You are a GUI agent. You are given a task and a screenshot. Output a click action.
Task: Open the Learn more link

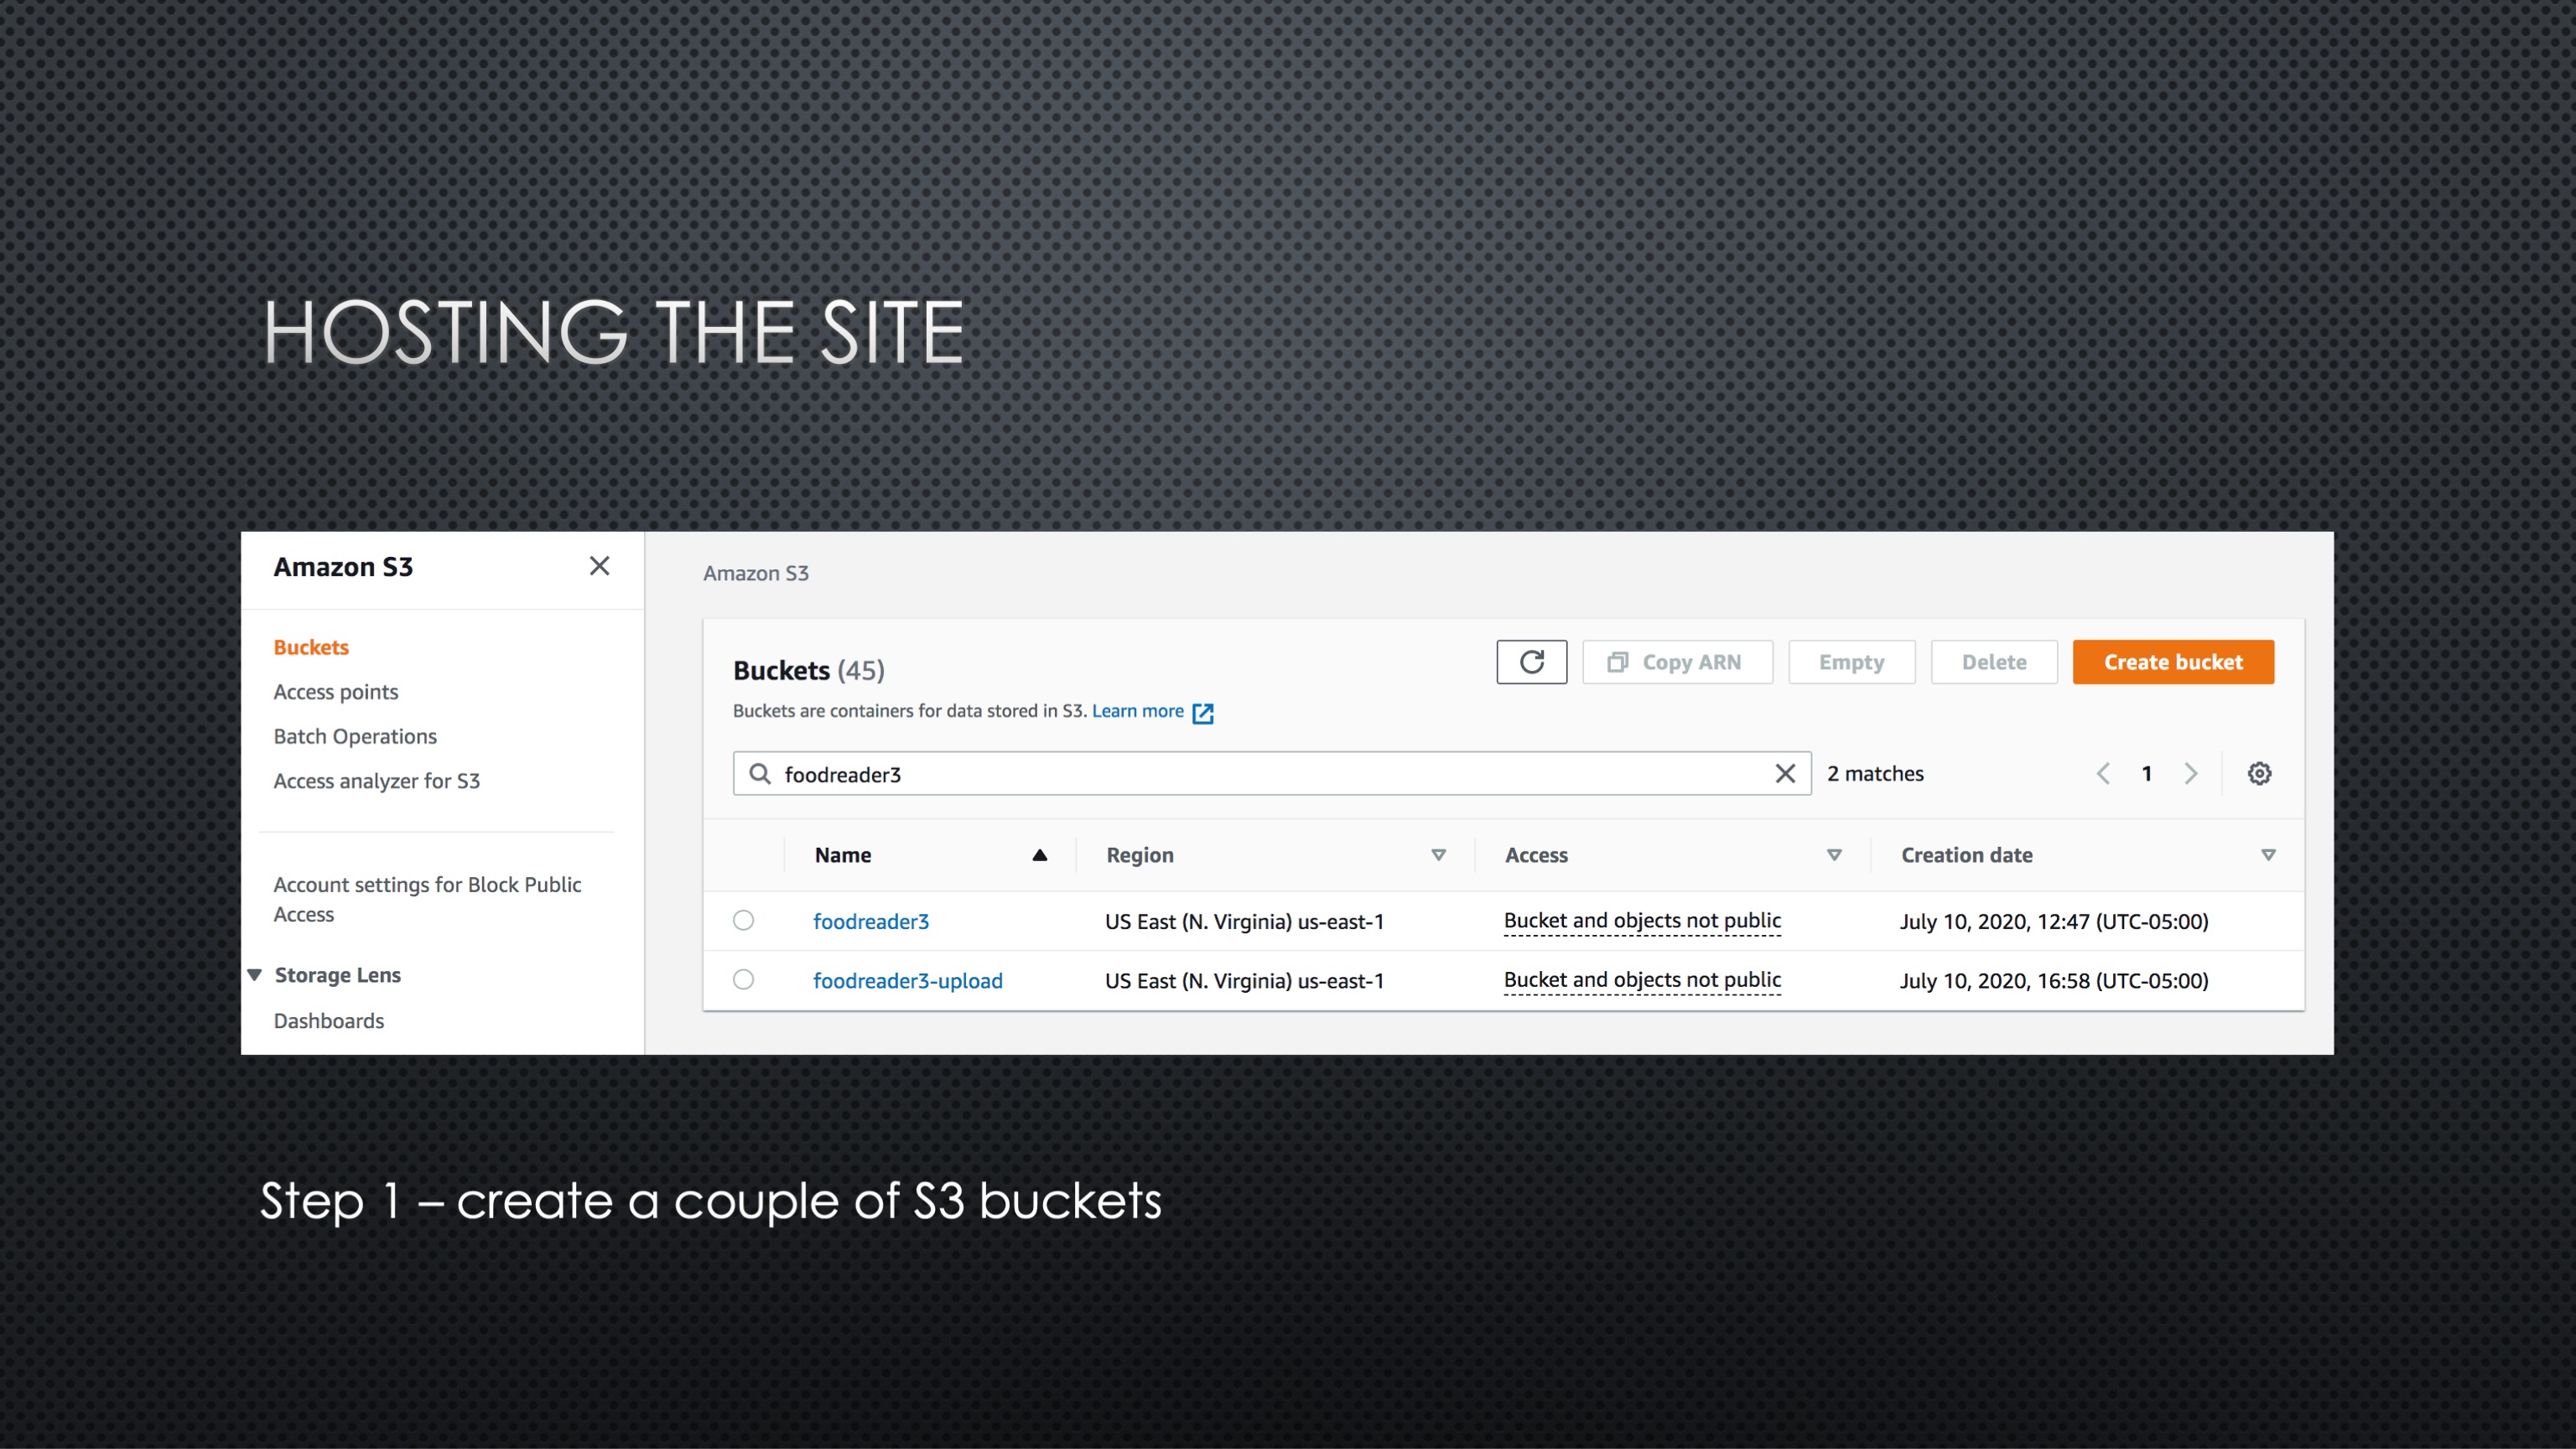tap(1137, 711)
